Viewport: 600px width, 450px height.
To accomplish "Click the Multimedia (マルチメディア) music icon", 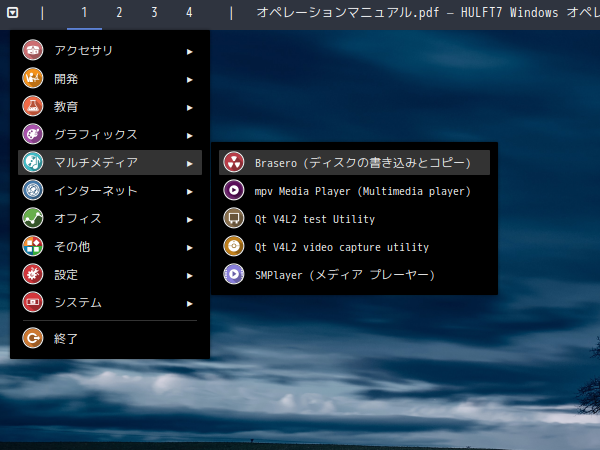I will 33,162.
